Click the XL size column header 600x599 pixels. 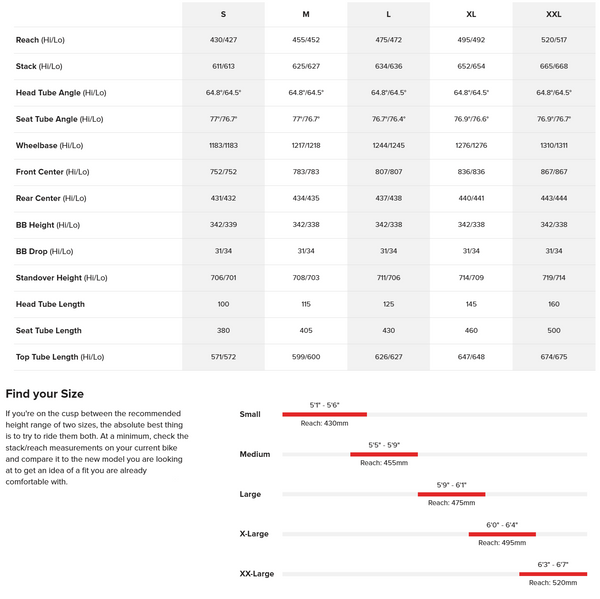coord(471,14)
